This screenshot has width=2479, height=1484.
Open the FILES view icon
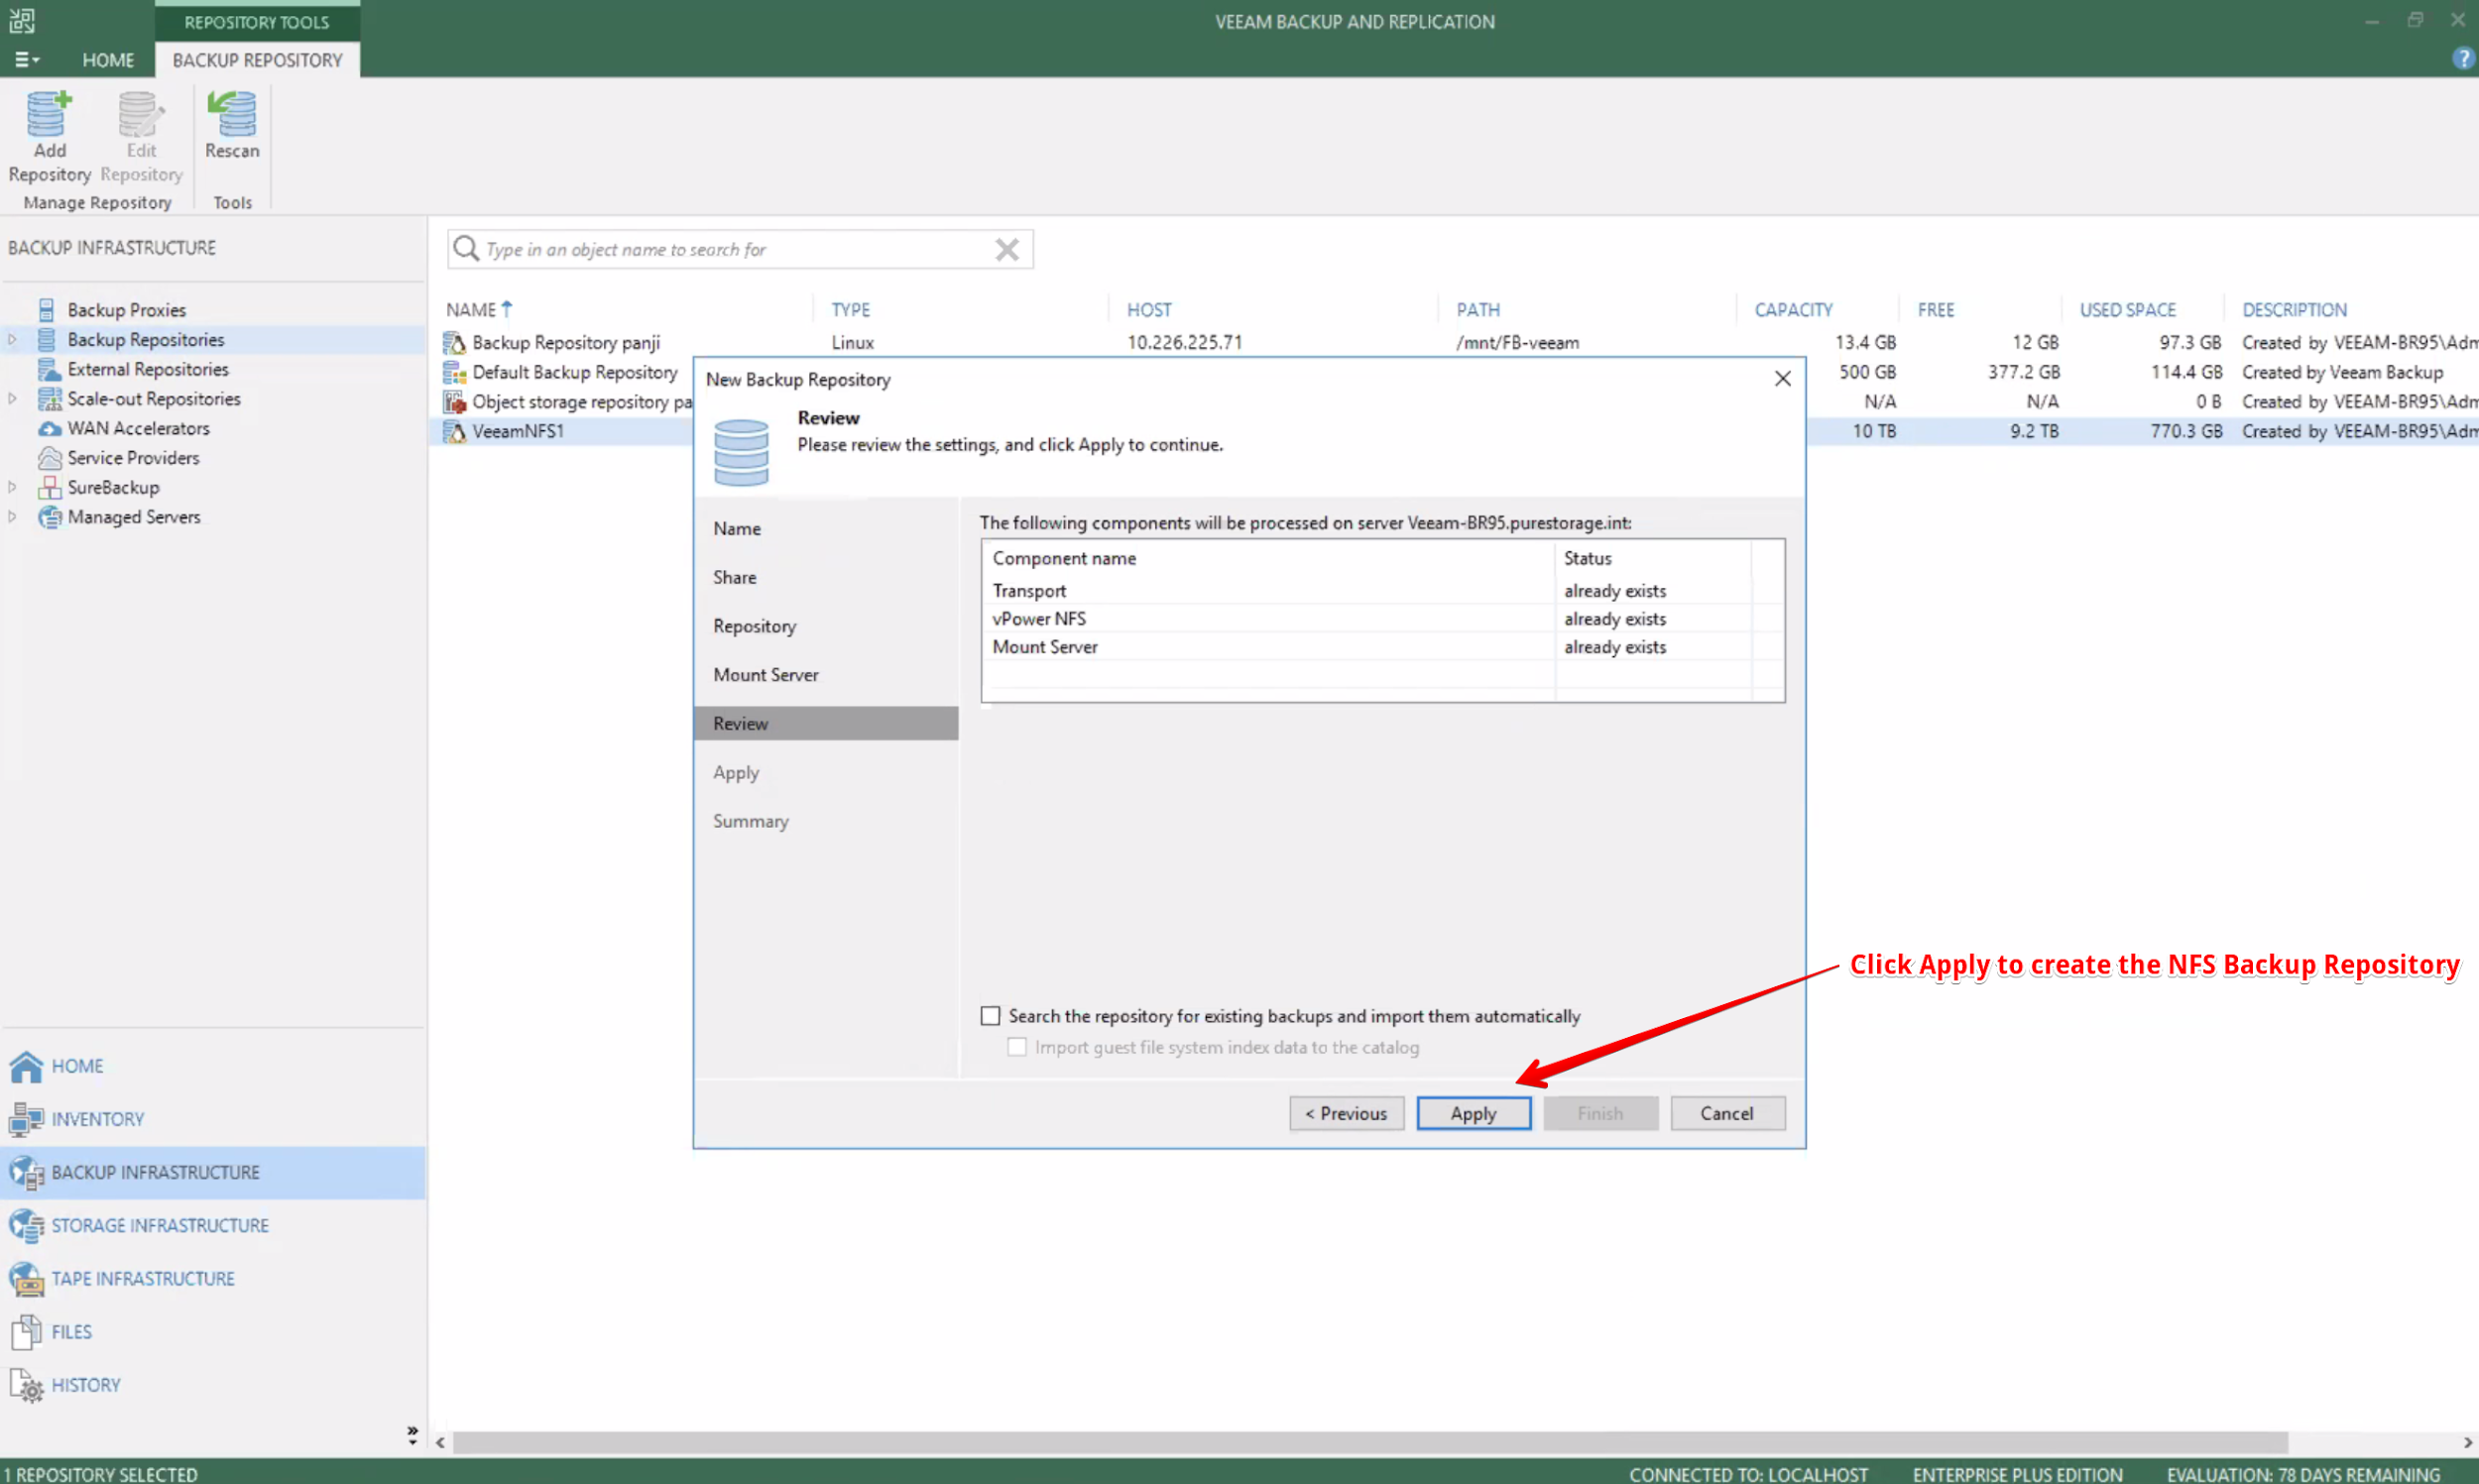pyautogui.click(x=26, y=1332)
